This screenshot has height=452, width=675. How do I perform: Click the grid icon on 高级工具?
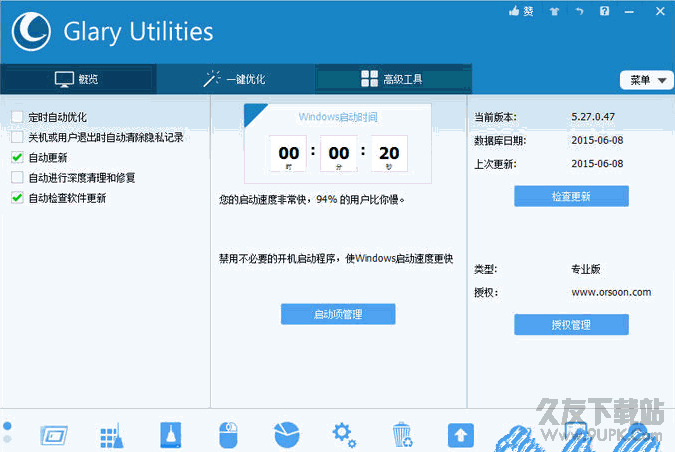[x=369, y=79]
